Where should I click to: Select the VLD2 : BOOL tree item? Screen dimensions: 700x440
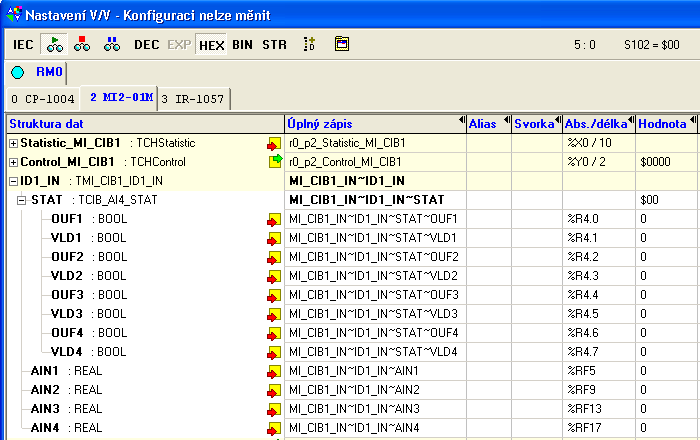tap(89, 276)
